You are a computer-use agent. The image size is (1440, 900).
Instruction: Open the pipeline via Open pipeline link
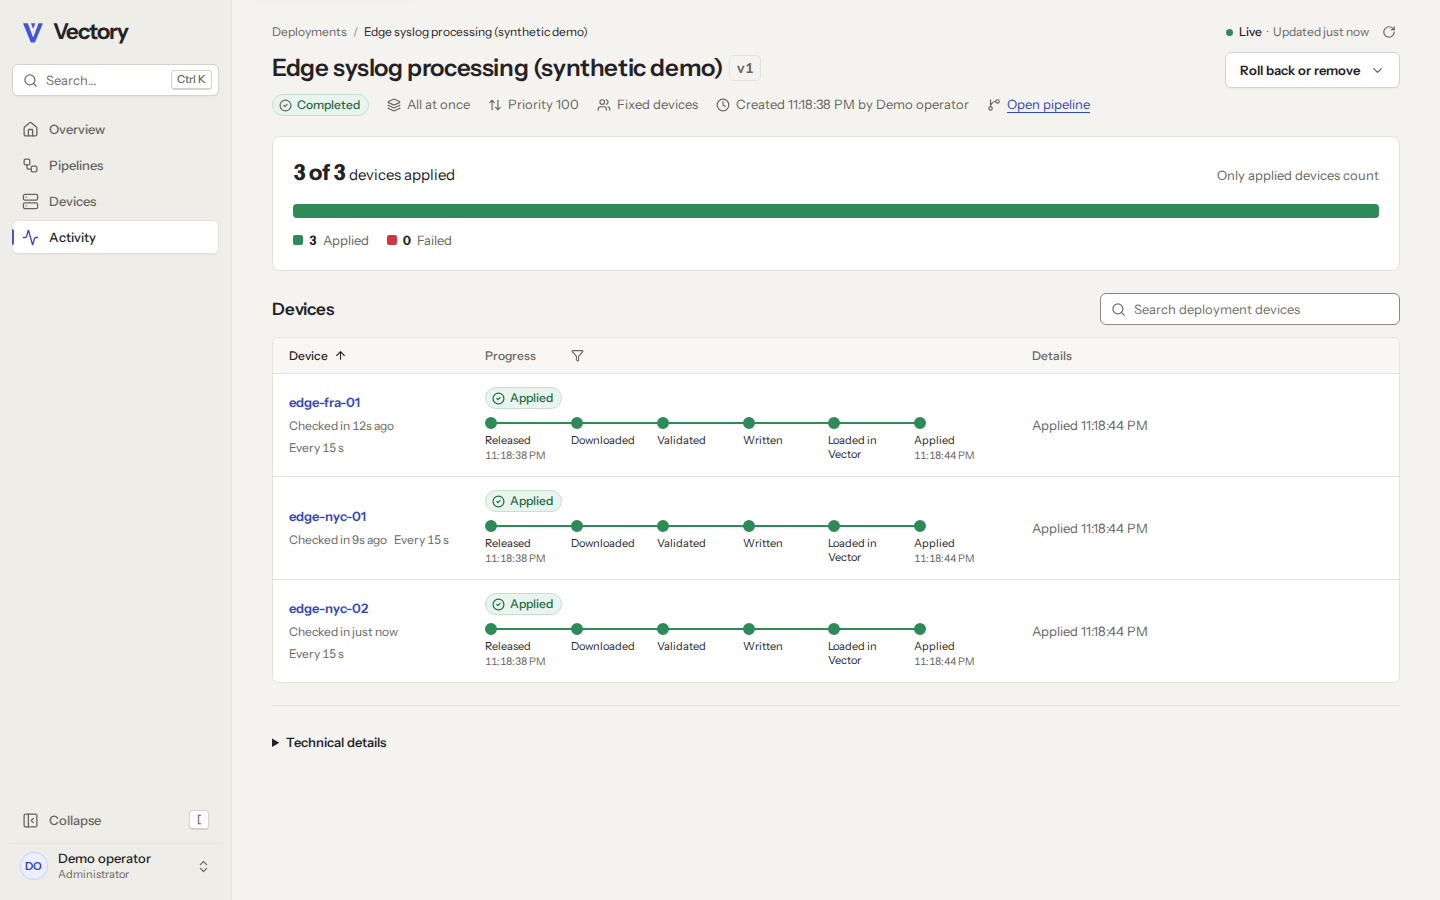point(1048,105)
